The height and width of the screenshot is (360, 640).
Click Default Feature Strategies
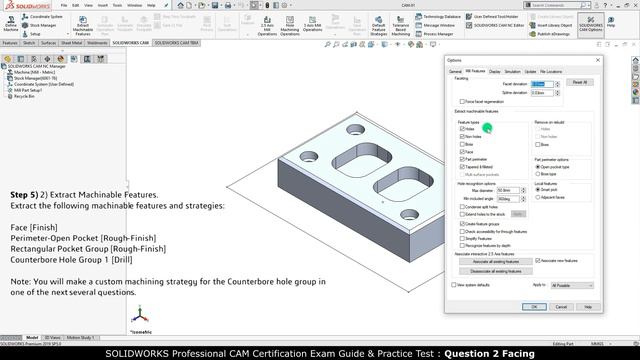coord(378,26)
